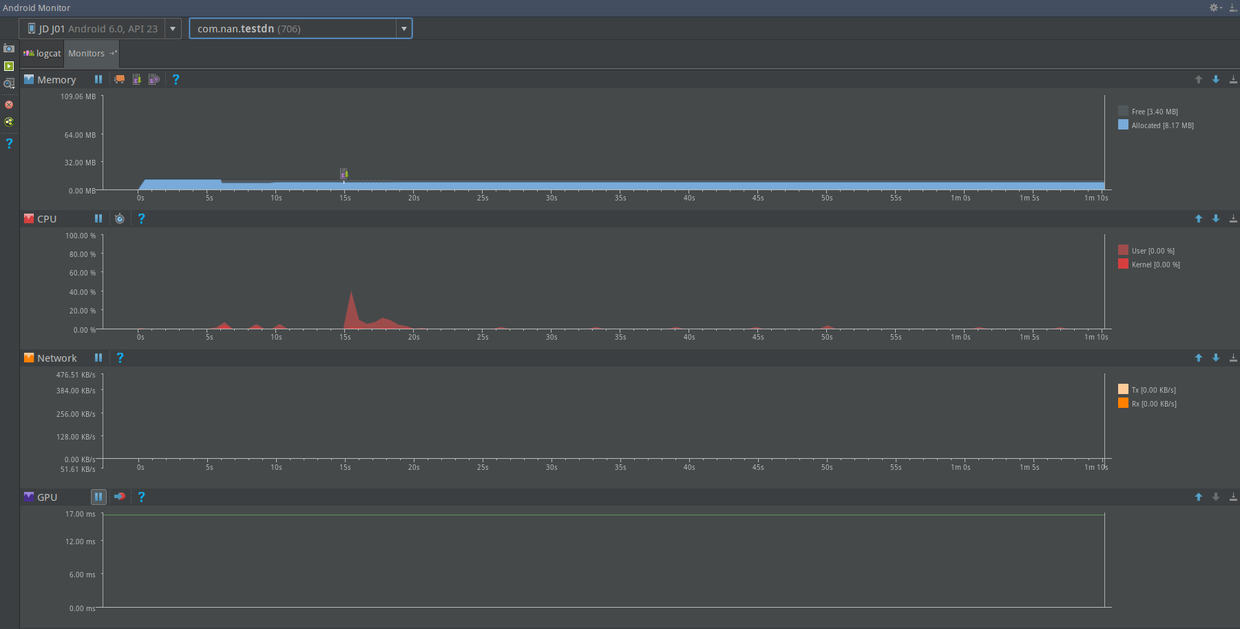Screen dimensions: 1240x629
Task: Open Memory monitor help question mark
Action: pyautogui.click(x=176, y=79)
